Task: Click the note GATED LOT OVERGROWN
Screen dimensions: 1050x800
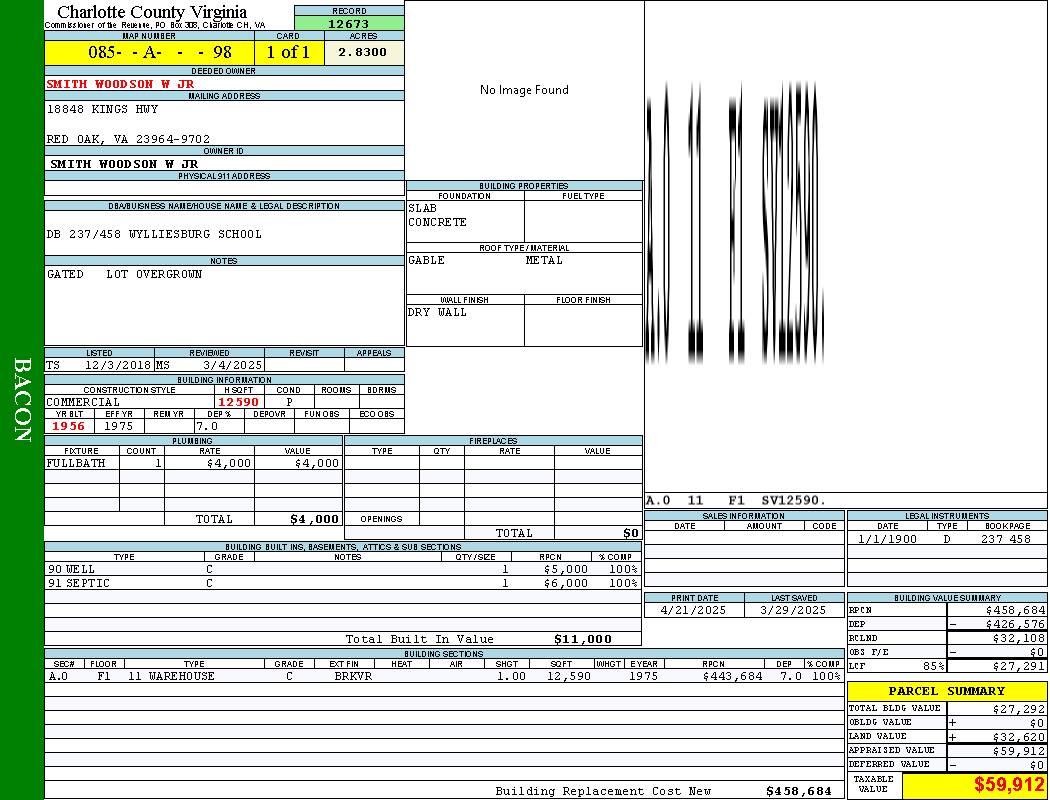Action: pyautogui.click(x=124, y=274)
